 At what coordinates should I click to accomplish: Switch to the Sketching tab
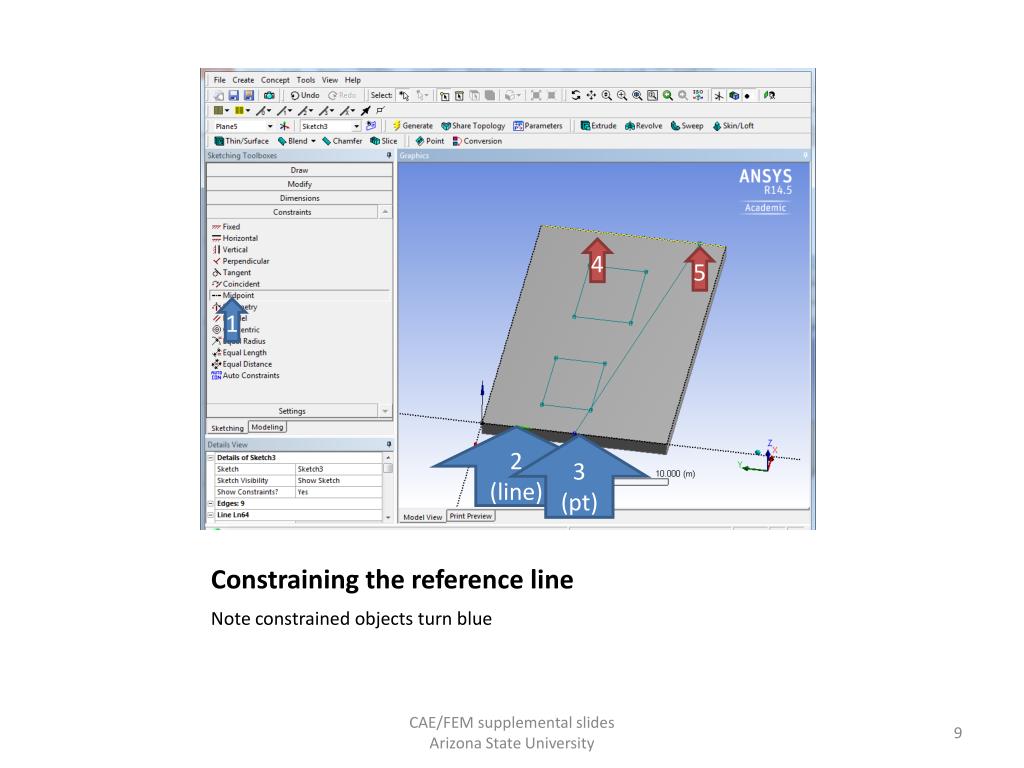coord(227,428)
